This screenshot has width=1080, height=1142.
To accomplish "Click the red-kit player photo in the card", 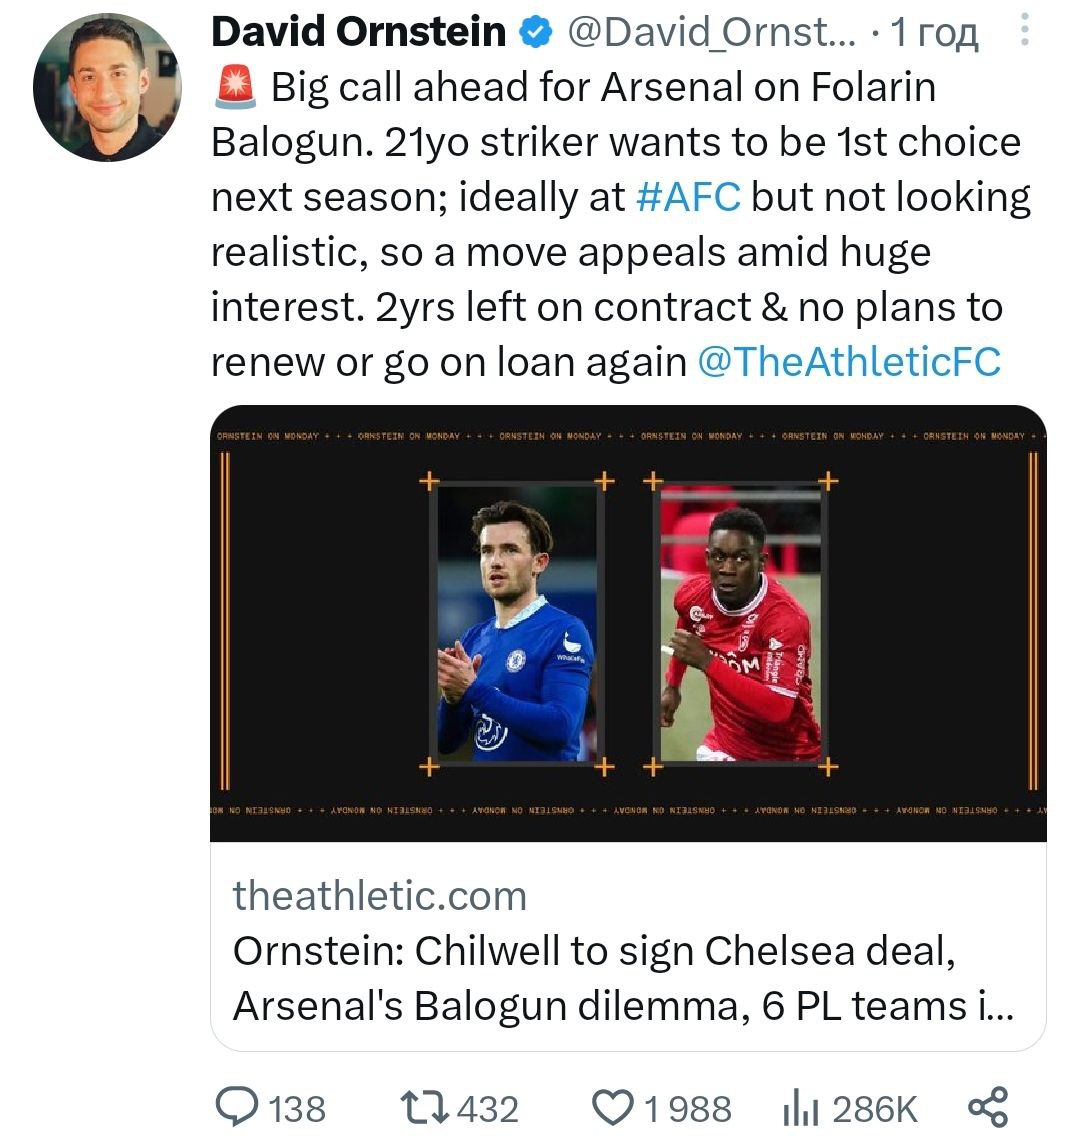I will tap(741, 623).
